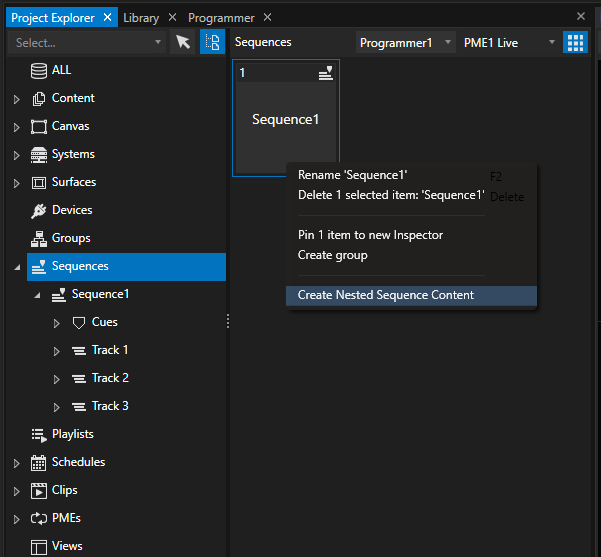
Task: Close the Project Explorer tab
Action: (x=108, y=17)
